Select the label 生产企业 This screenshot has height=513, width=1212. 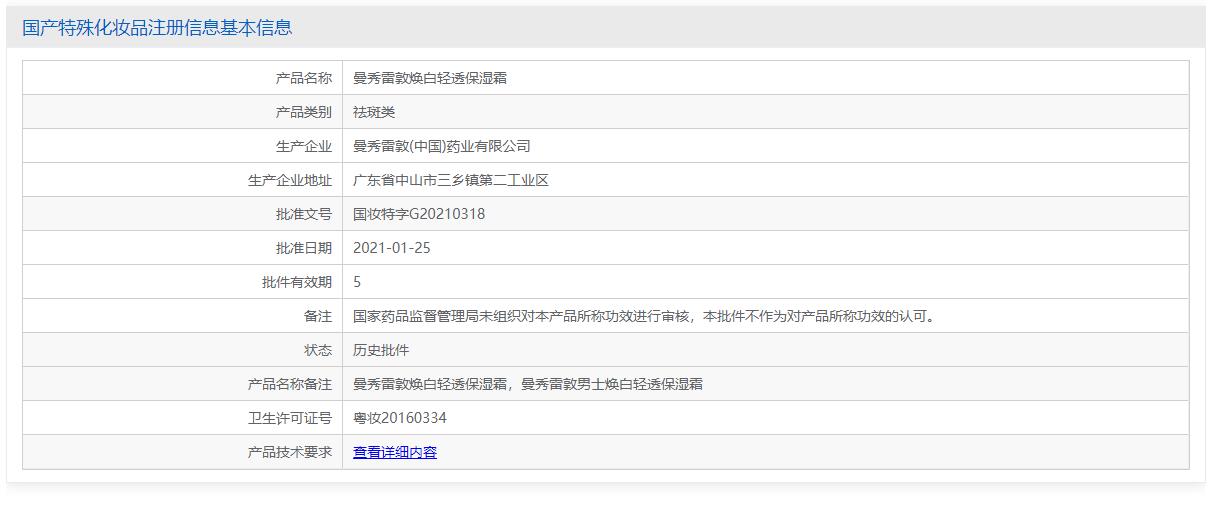[x=304, y=146]
